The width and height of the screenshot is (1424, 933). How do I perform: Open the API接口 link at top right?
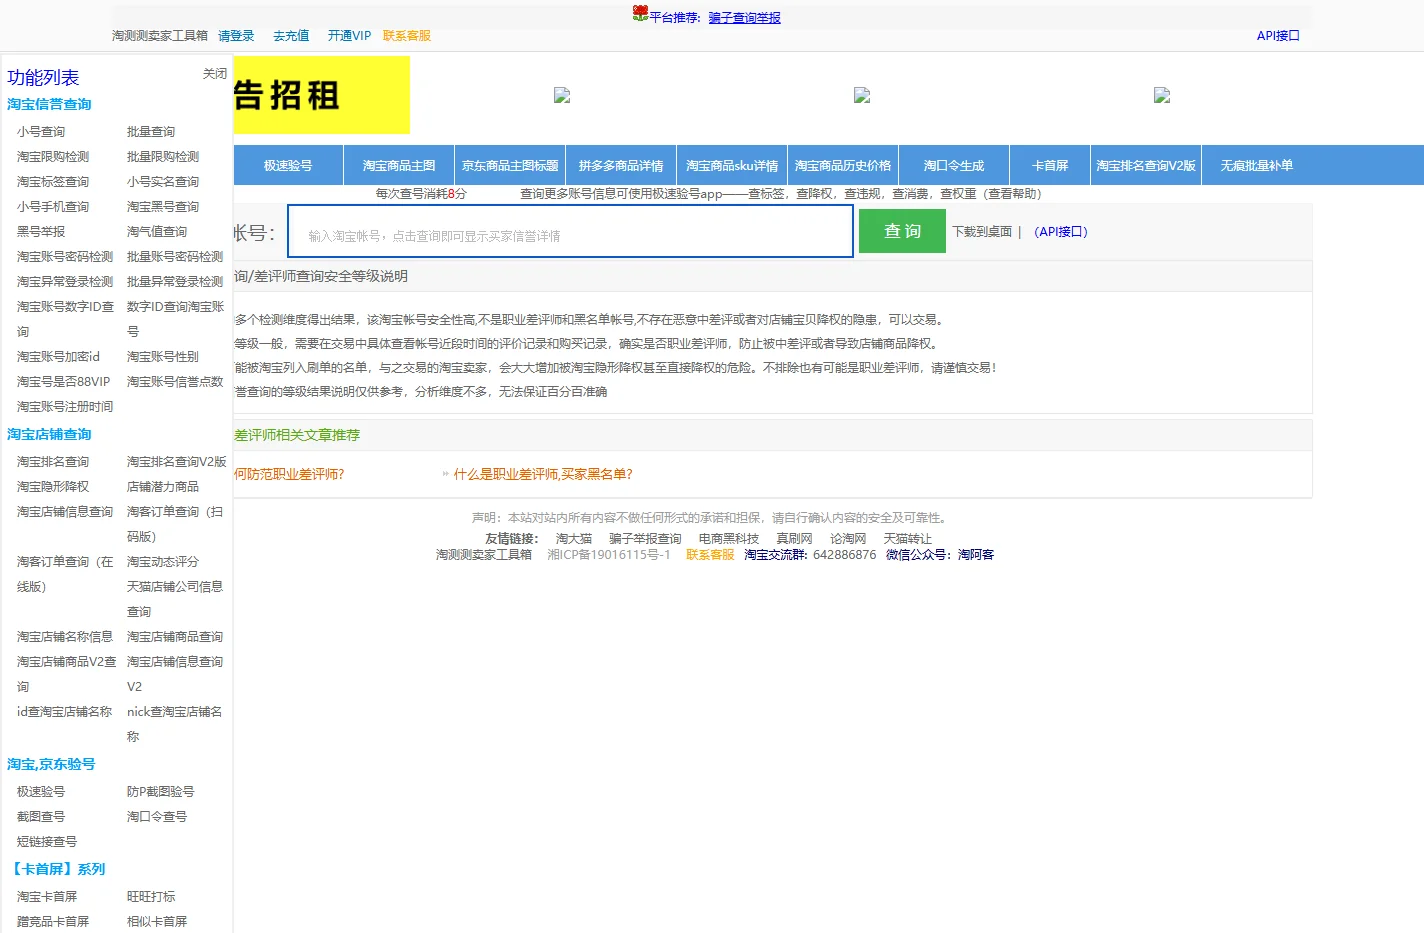[1278, 36]
